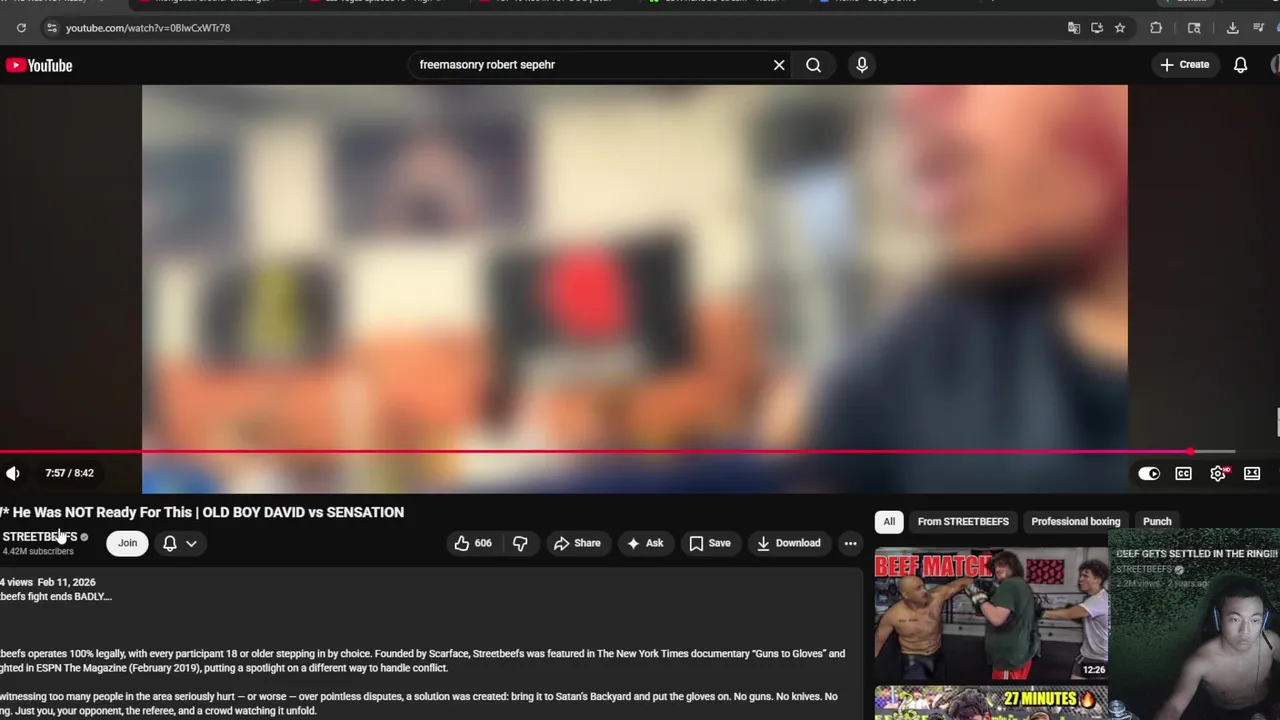Click the site info icon beside the URL

(51, 28)
